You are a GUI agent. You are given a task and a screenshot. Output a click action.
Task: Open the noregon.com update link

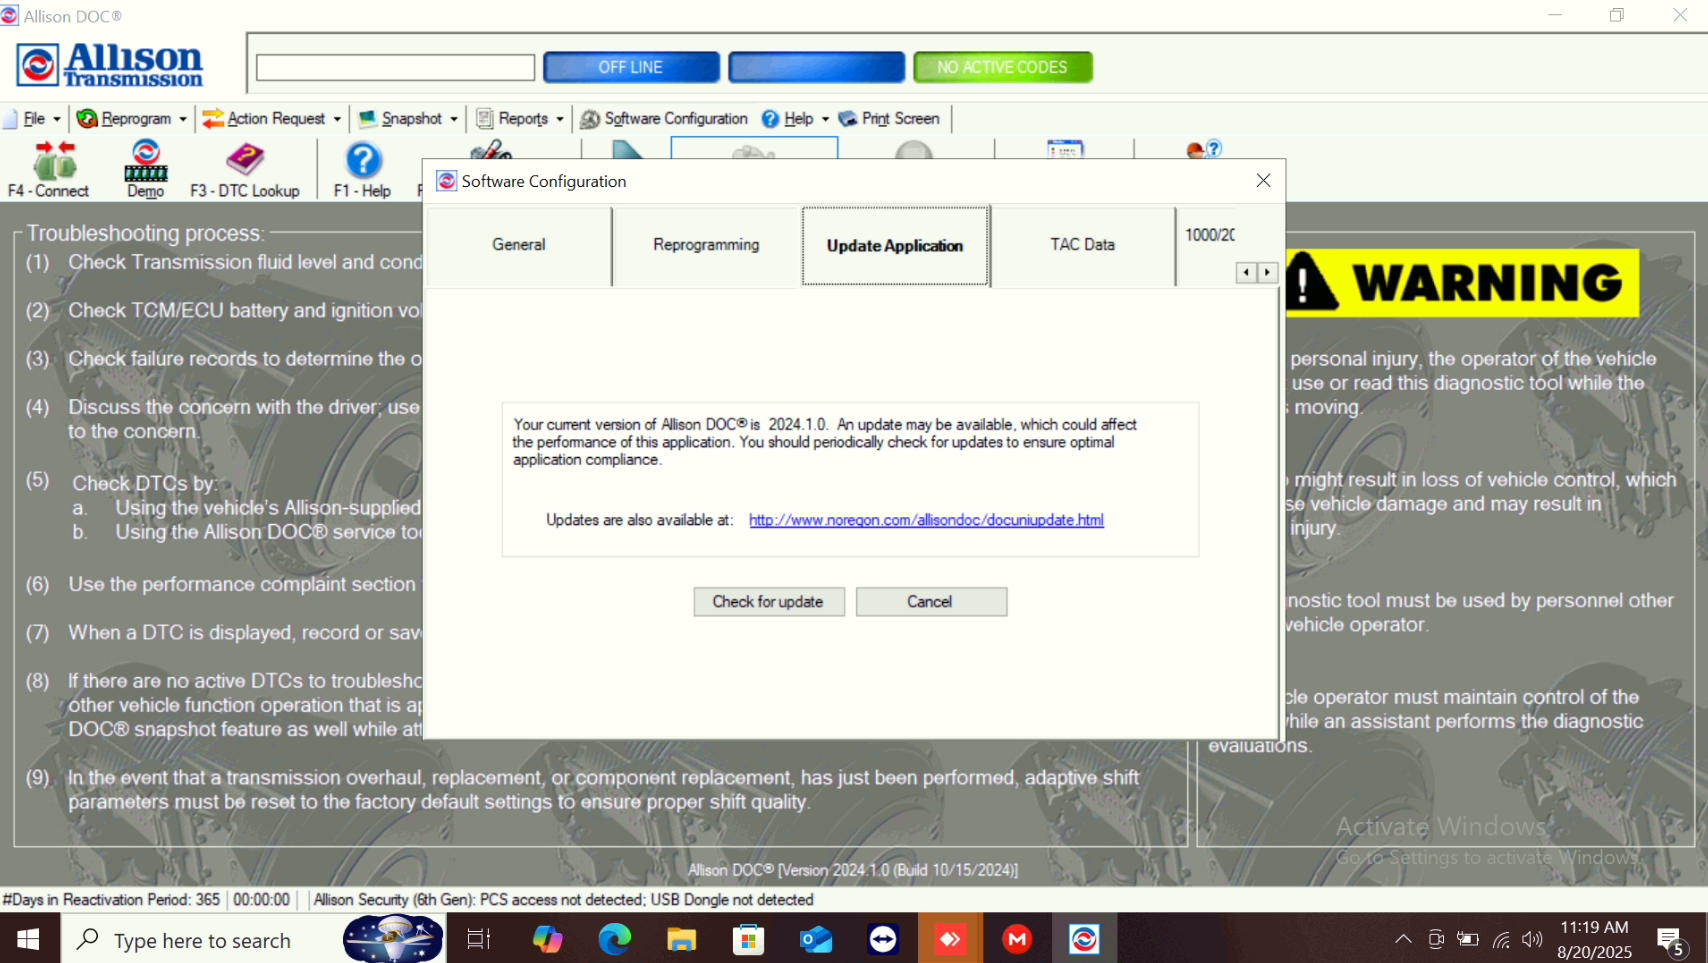(x=926, y=520)
